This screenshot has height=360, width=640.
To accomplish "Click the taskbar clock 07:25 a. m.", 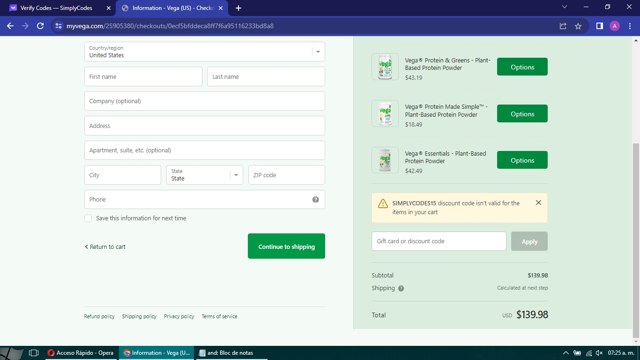I will click(620, 353).
